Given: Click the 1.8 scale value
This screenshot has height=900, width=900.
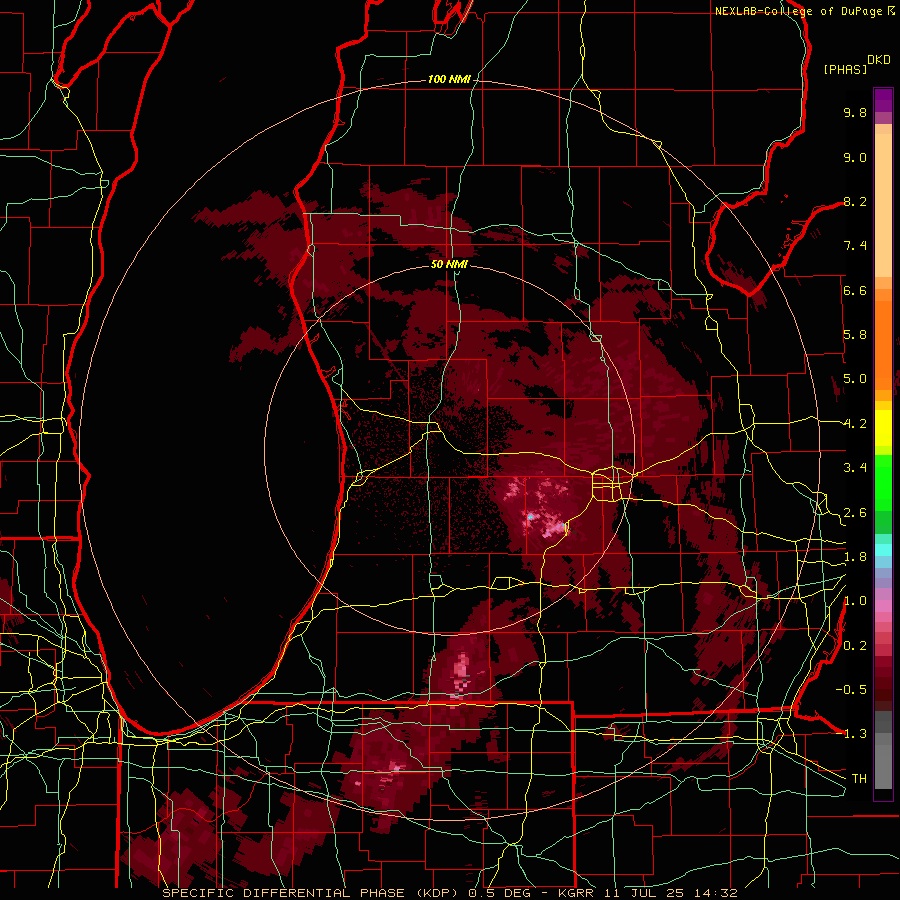Looking at the screenshot, I should [855, 557].
